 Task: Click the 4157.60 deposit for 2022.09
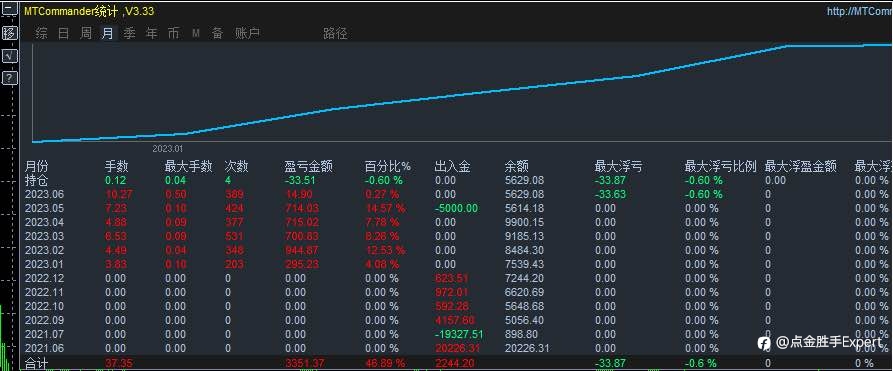pyautogui.click(x=454, y=320)
